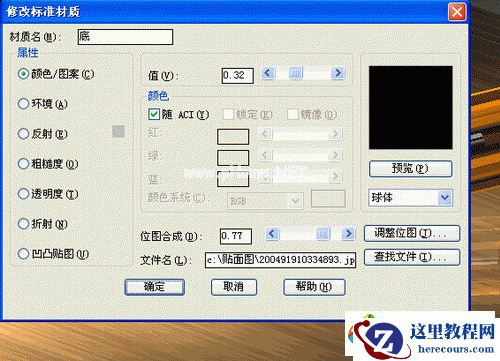Click the 取消 cancel button
This screenshot has height=361, width=500.
pyautogui.click(x=234, y=287)
